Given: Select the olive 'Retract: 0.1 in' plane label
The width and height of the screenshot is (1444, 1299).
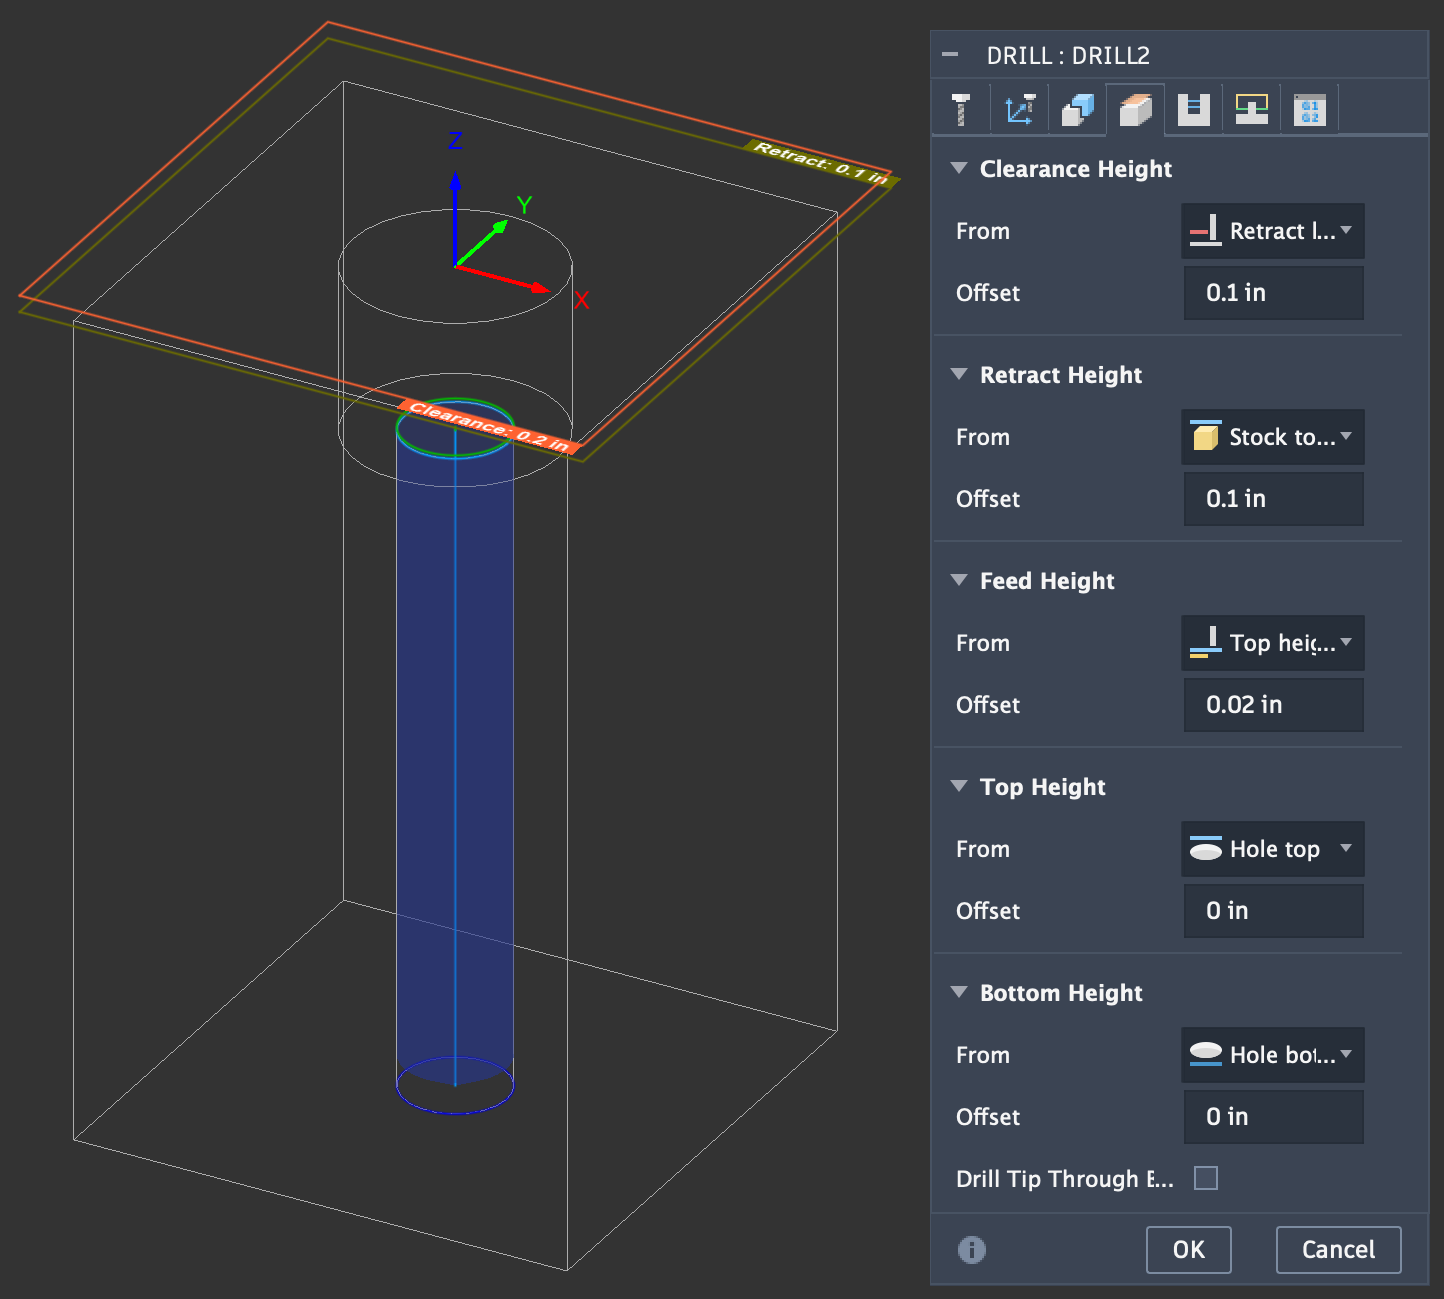Looking at the screenshot, I should pos(820,163).
